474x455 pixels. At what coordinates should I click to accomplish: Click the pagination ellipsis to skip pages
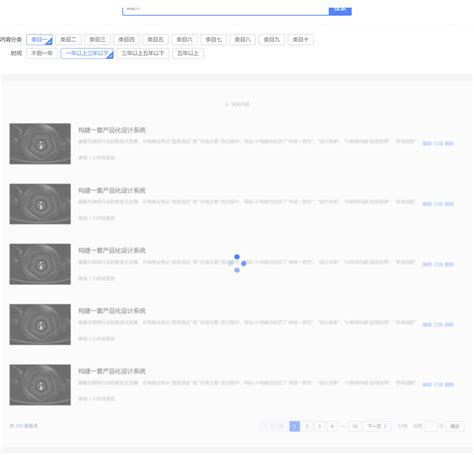tap(343, 426)
